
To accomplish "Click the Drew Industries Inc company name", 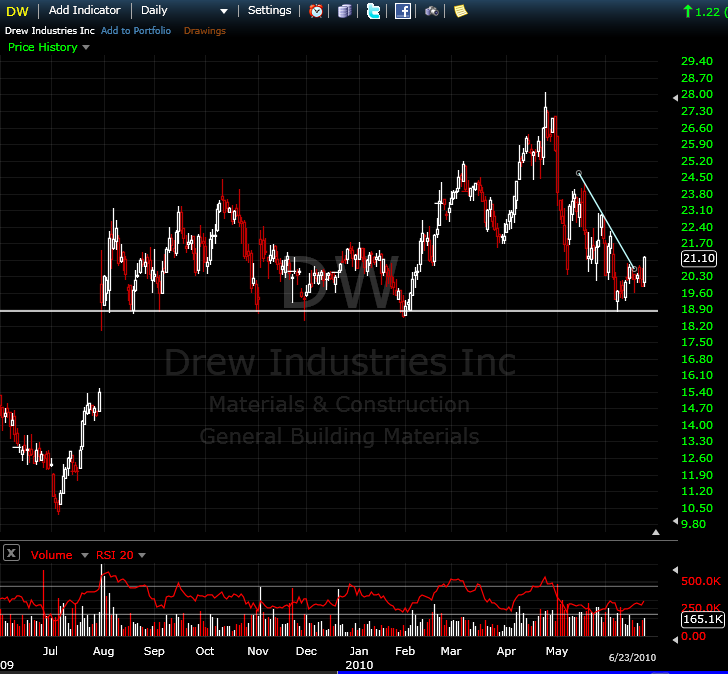I will (50, 31).
